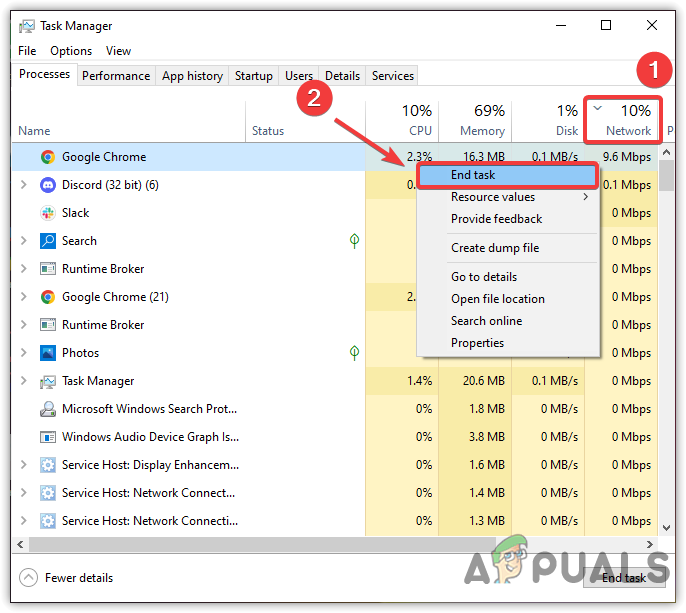Switch to the Users tab
The width and height of the screenshot is (686, 613).
299,76
